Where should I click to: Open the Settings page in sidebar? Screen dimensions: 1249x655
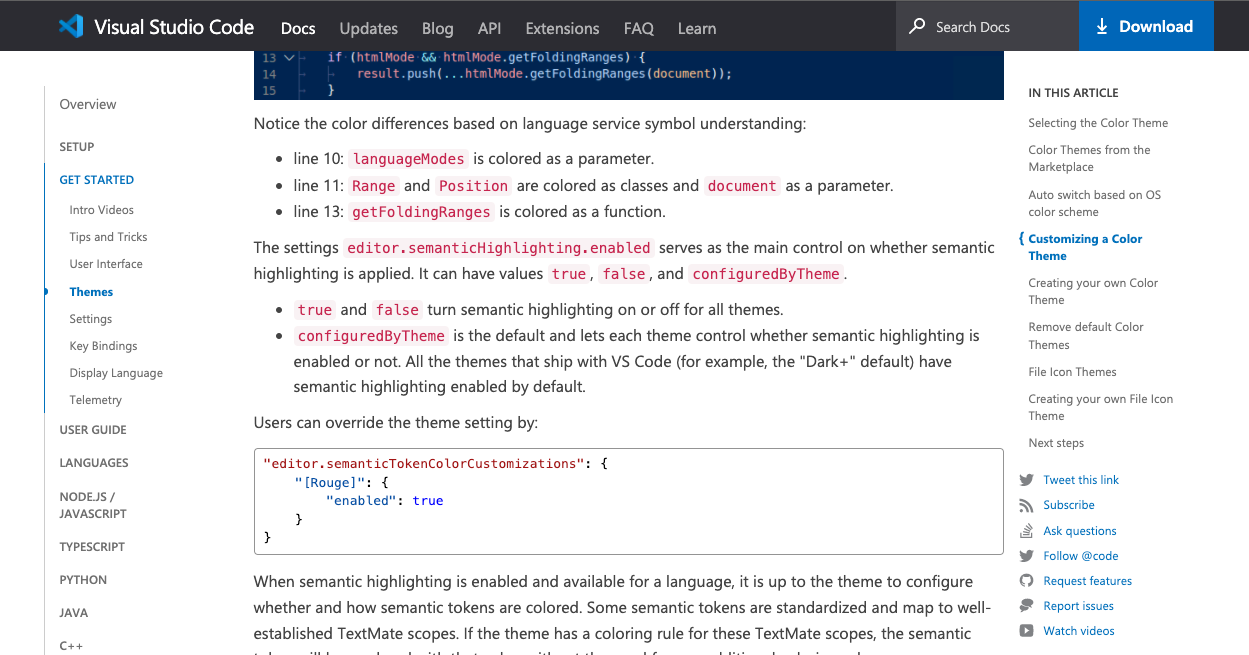(x=91, y=319)
